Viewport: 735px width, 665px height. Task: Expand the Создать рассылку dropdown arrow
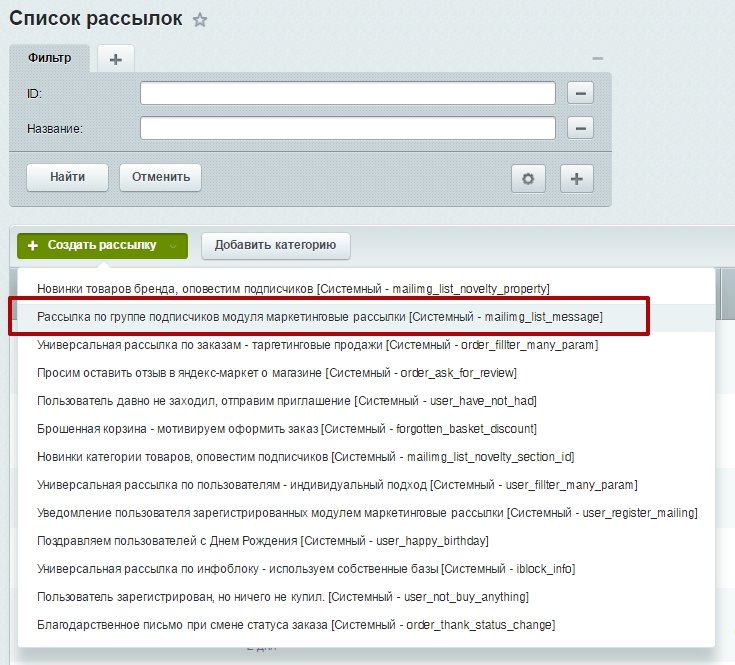173,246
